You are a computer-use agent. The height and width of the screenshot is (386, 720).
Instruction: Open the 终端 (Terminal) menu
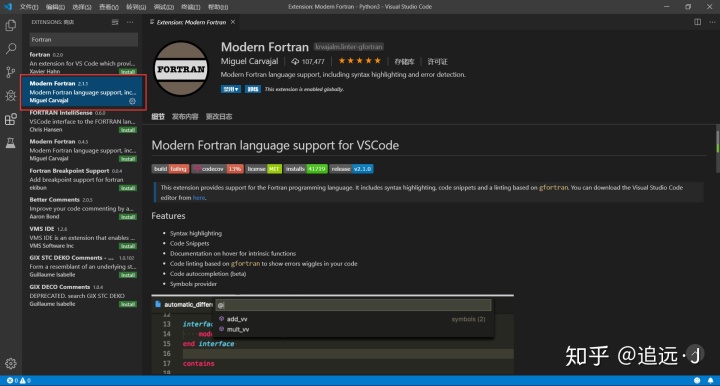point(190,7)
